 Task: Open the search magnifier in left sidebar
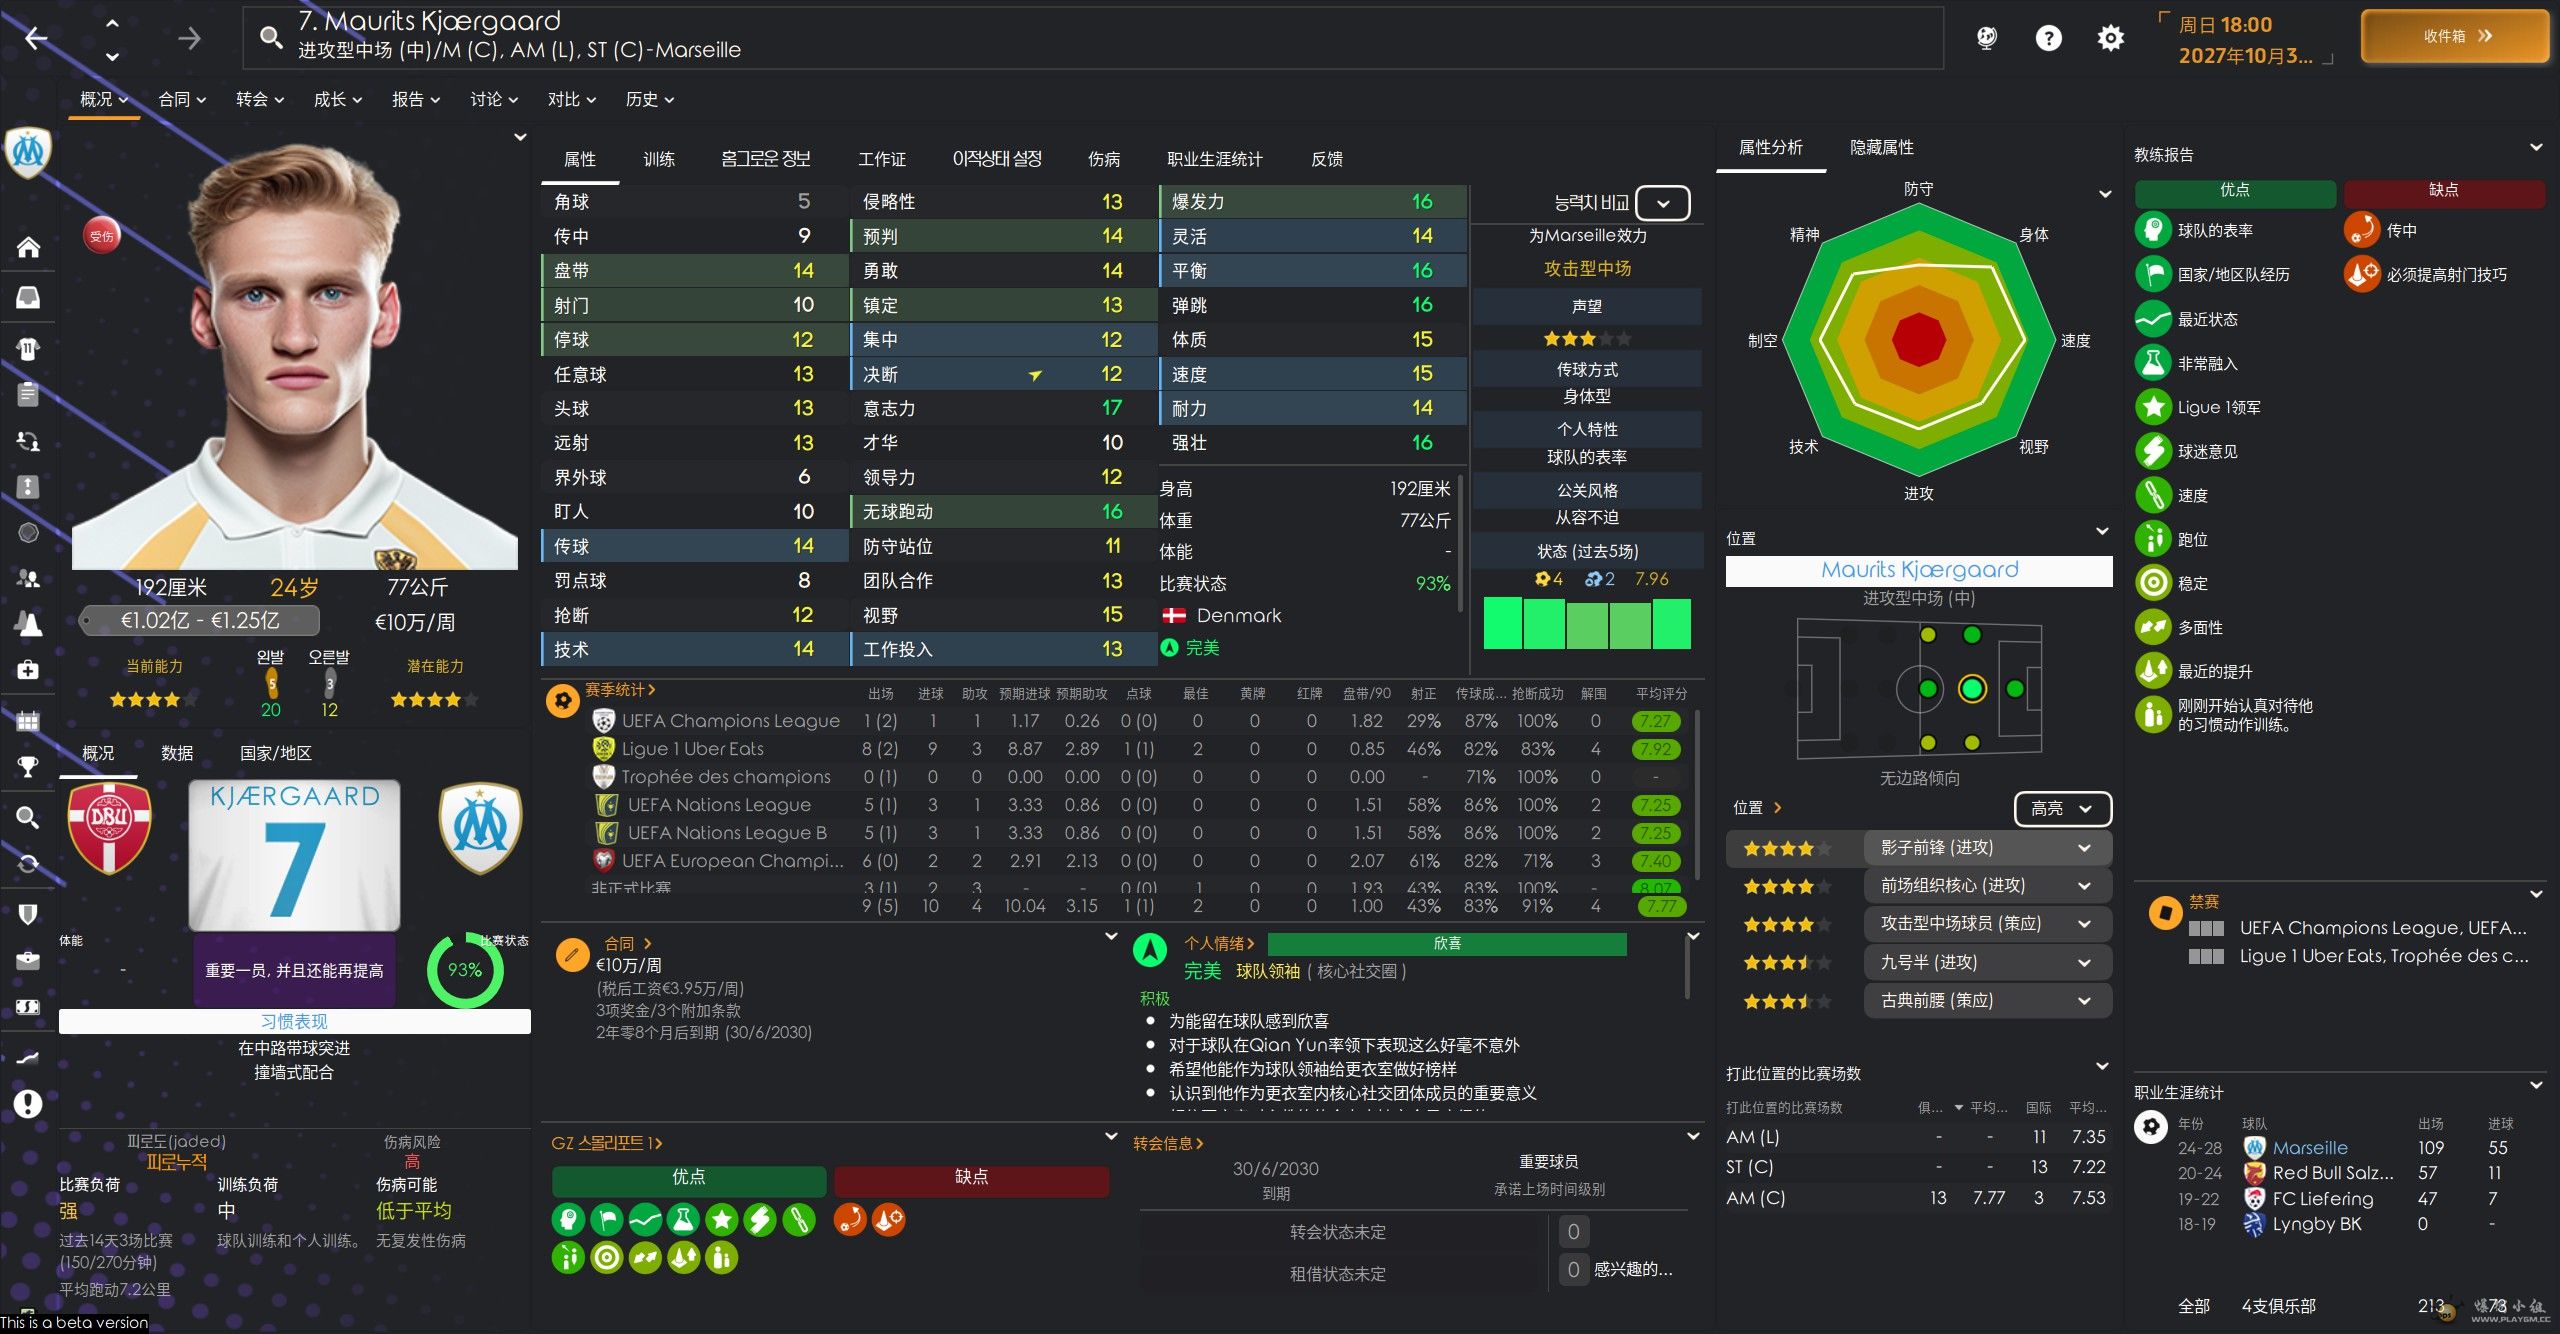[28, 817]
